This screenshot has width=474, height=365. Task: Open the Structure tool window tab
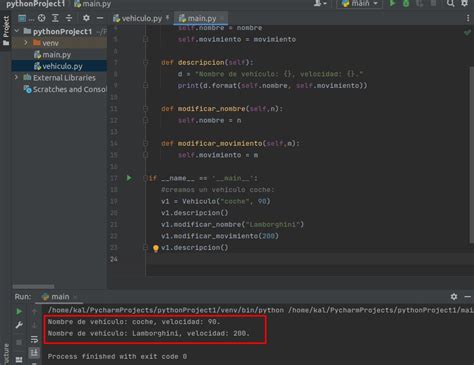[6, 354]
